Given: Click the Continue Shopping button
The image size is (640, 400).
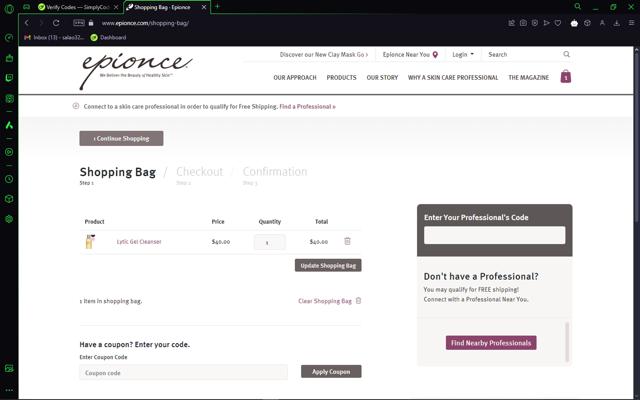Looking at the screenshot, I should point(121,138).
